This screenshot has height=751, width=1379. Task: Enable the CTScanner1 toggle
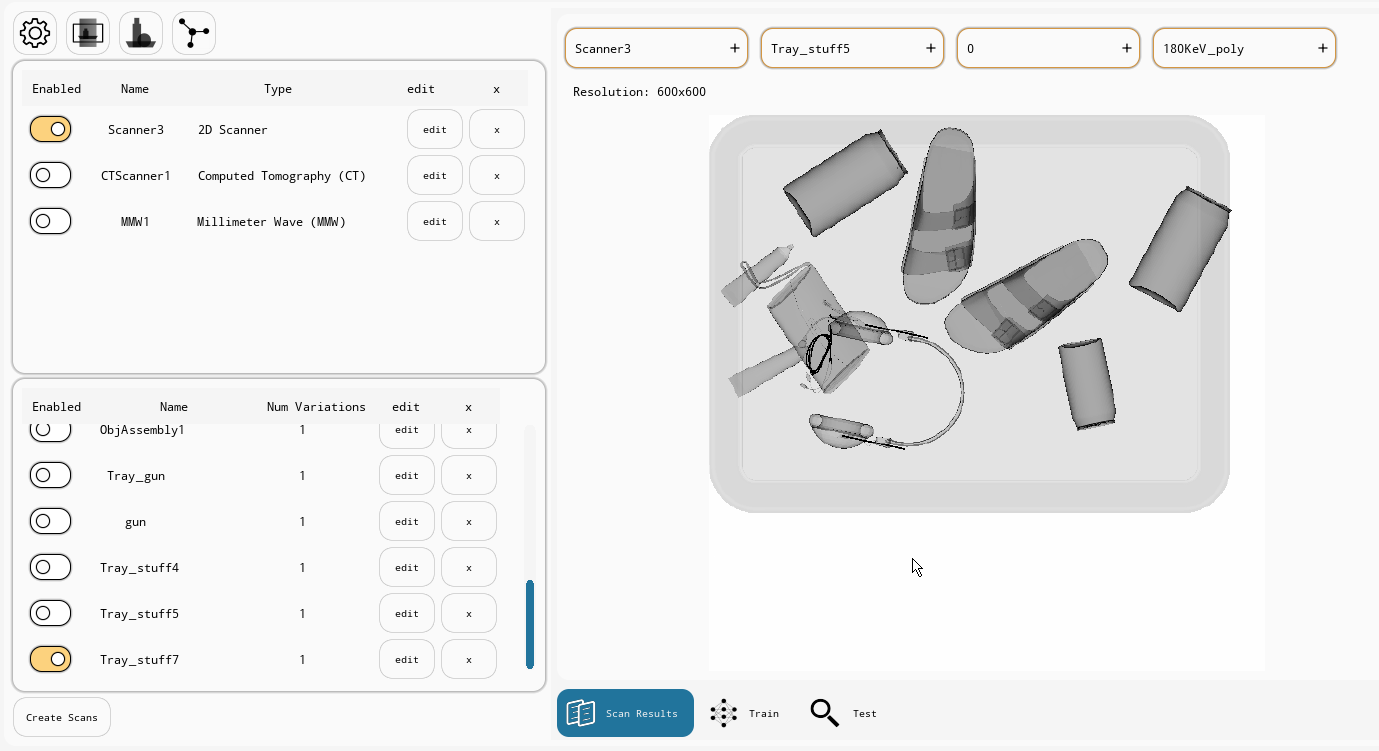50,175
